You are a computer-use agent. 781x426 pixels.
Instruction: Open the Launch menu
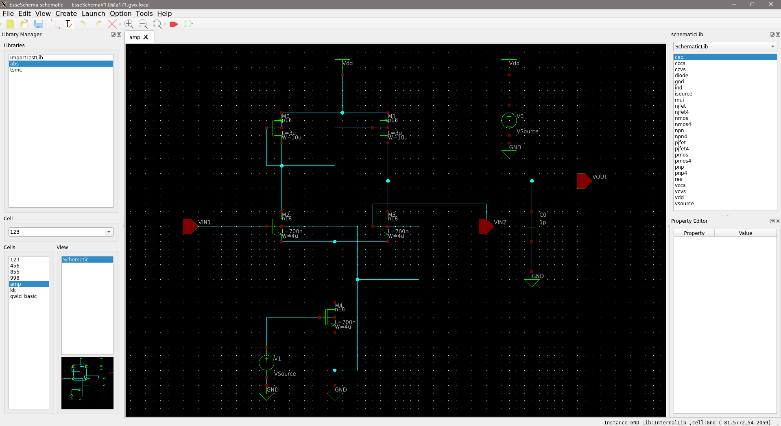pyautogui.click(x=92, y=13)
